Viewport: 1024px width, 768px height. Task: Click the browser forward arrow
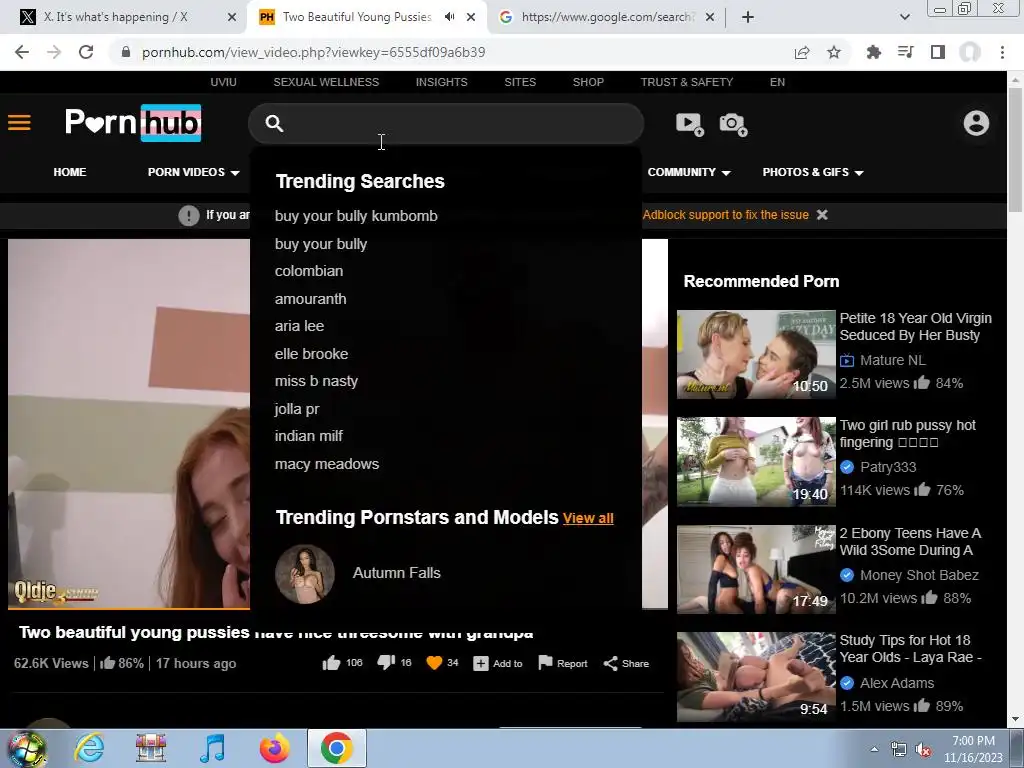pyautogui.click(x=54, y=52)
